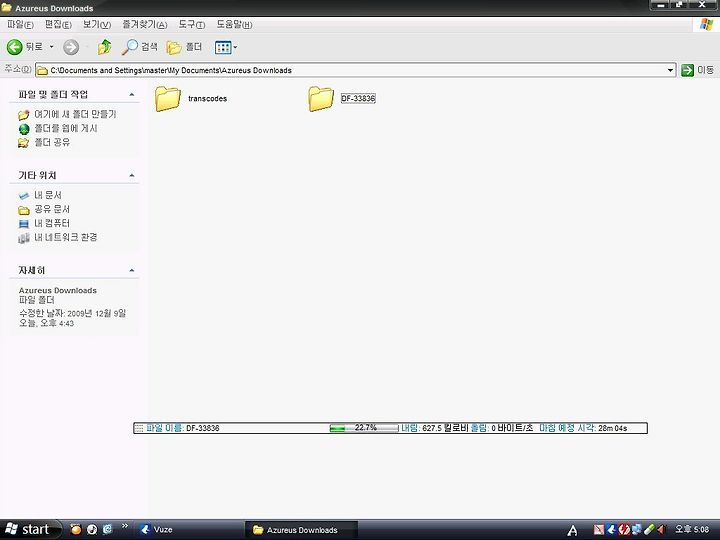
Task: Collapse the 자세히 details panel
Action: (132, 270)
